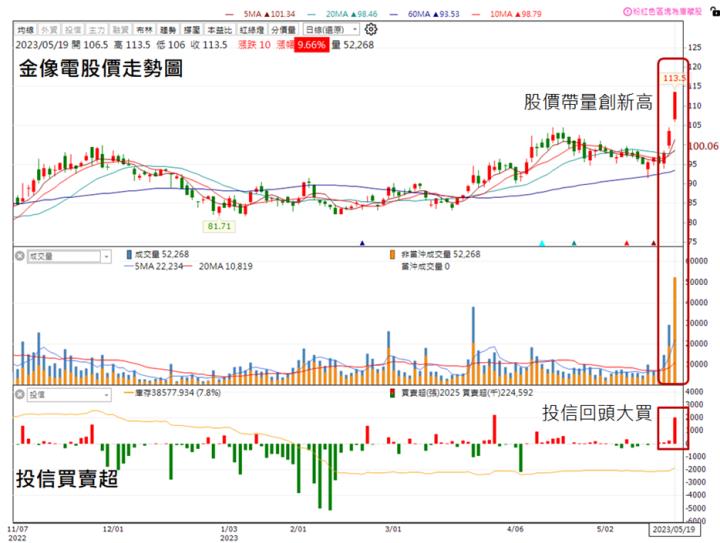Click the 113.5 high price label
The height and width of the screenshot is (543, 720).
tap(674, 78)
